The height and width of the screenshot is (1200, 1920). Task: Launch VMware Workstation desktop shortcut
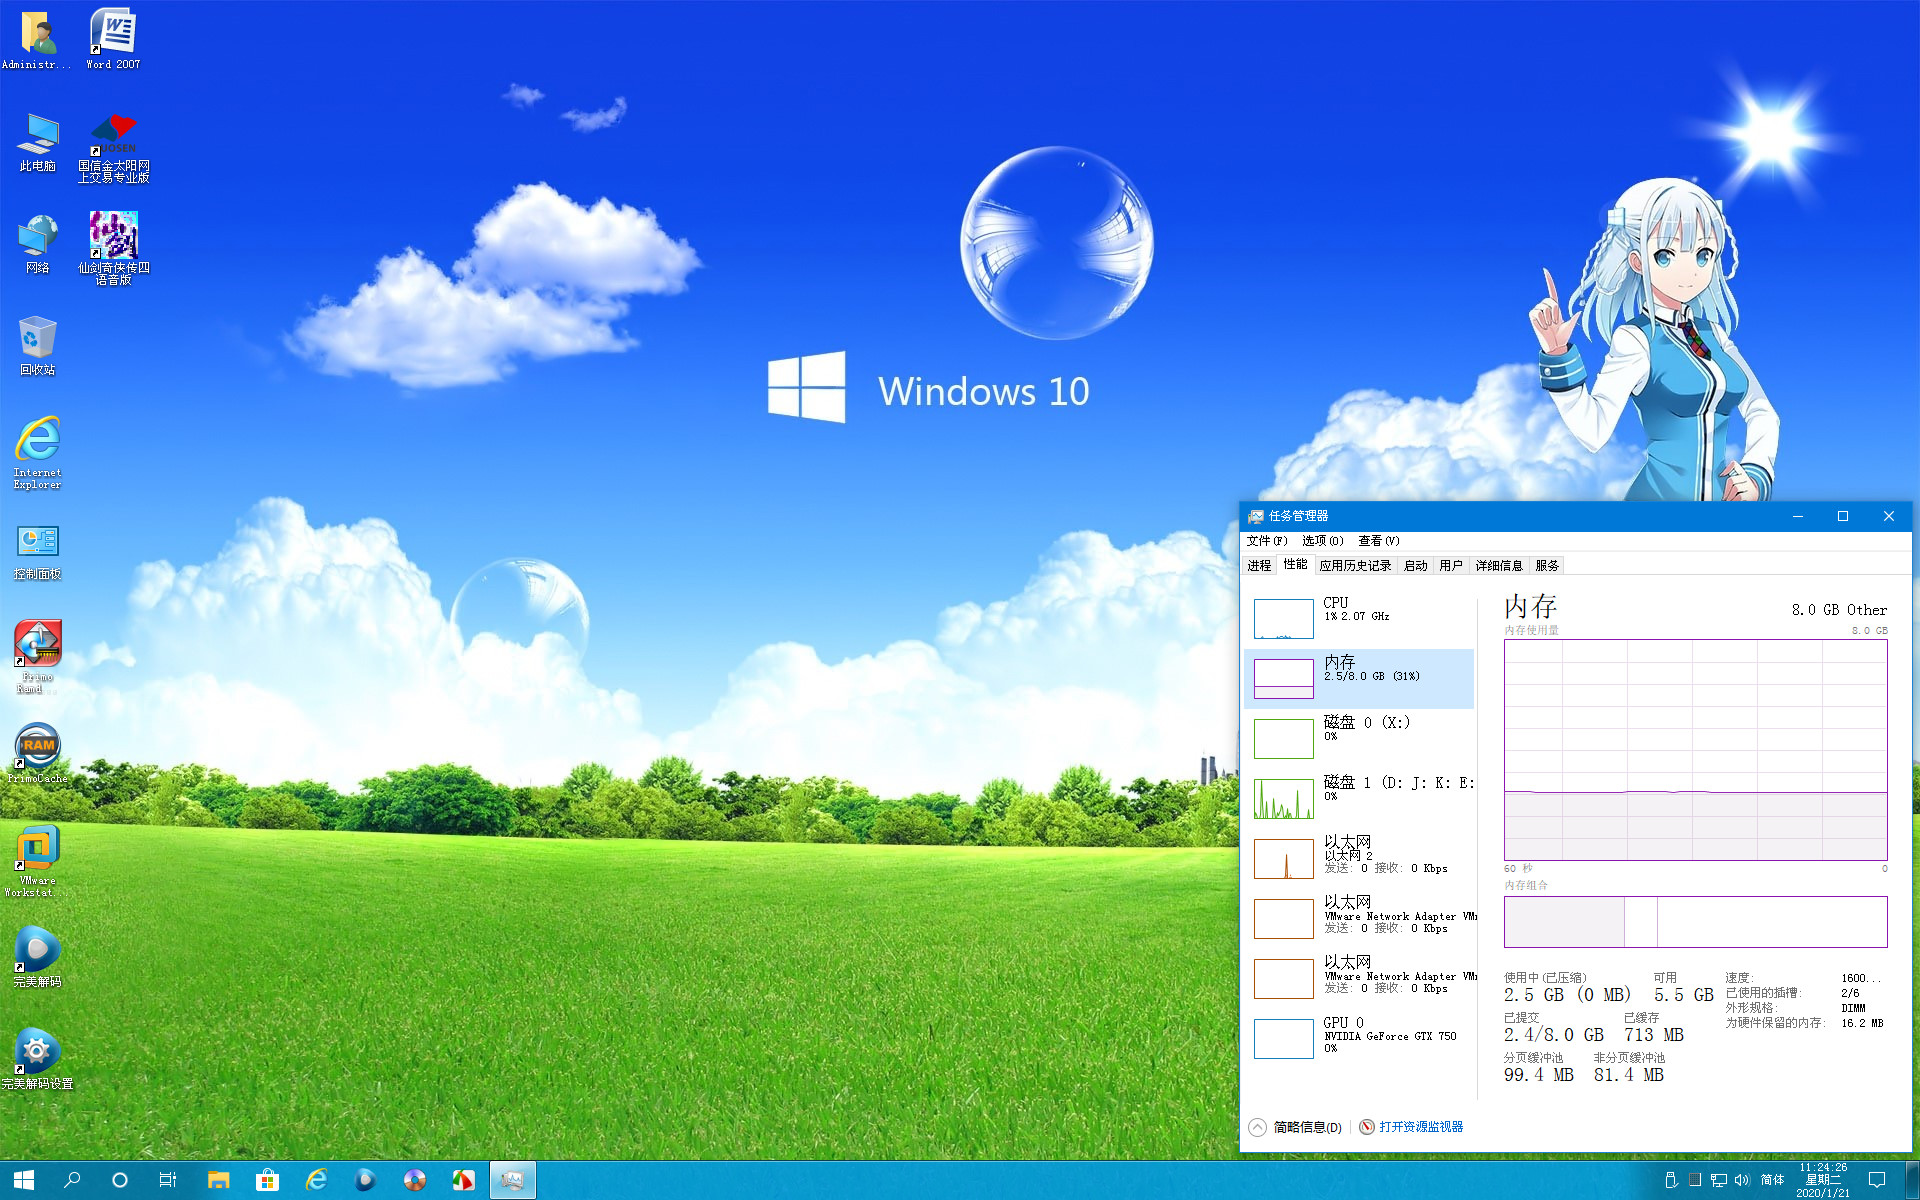tap(38, 861)
